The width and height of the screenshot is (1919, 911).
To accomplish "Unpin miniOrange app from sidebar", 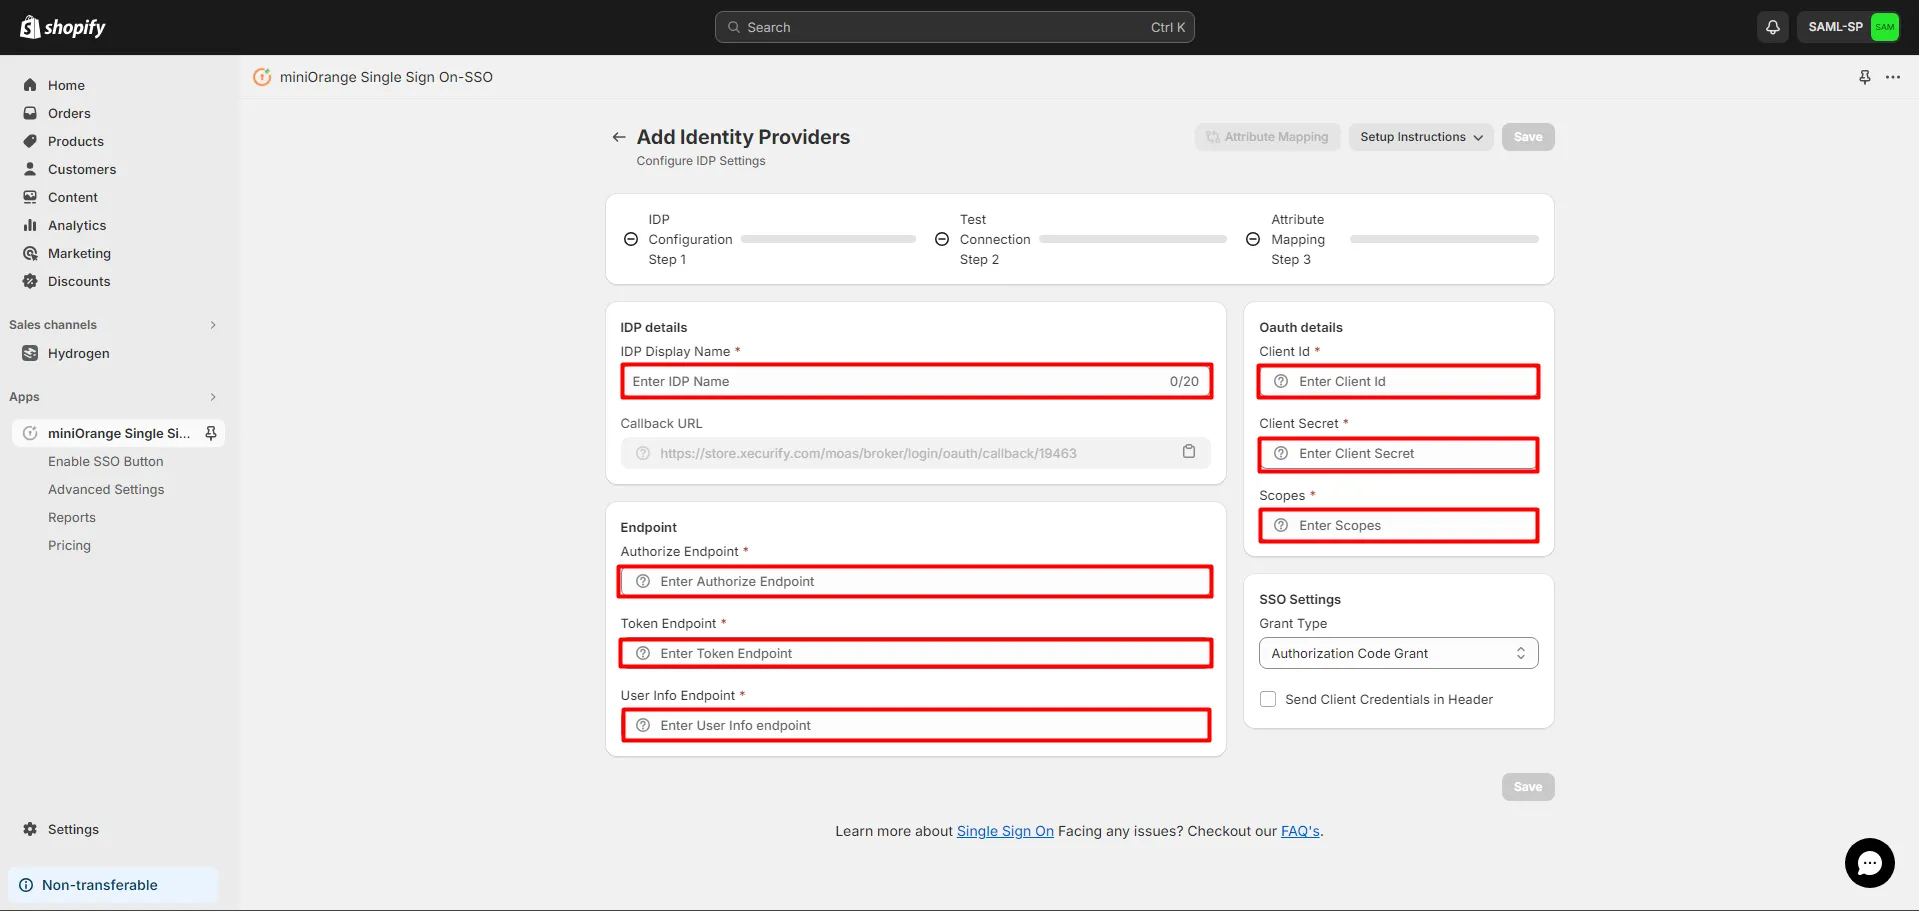I will point(211,433).
